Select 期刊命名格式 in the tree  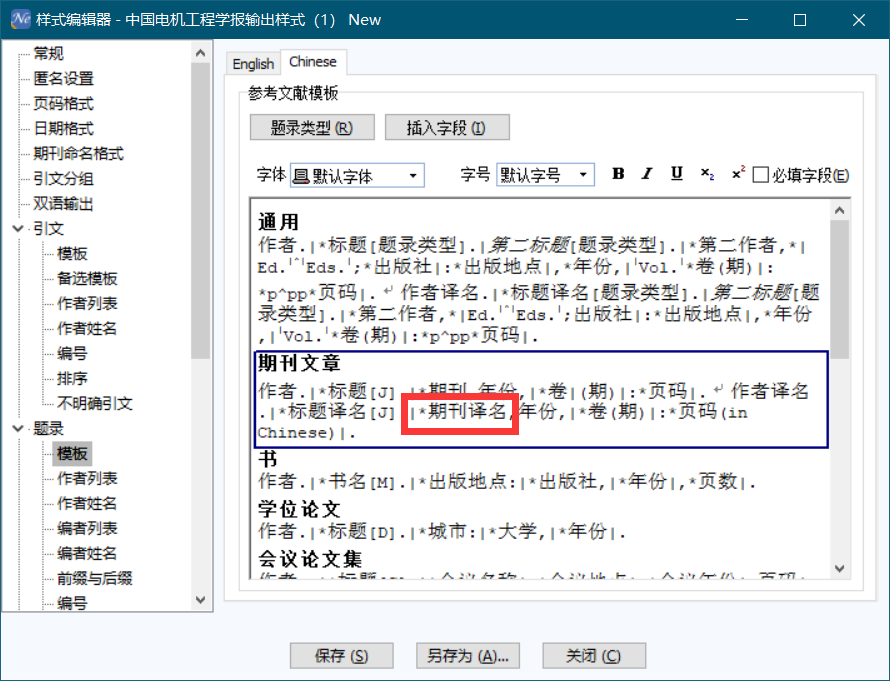[78, 153]
